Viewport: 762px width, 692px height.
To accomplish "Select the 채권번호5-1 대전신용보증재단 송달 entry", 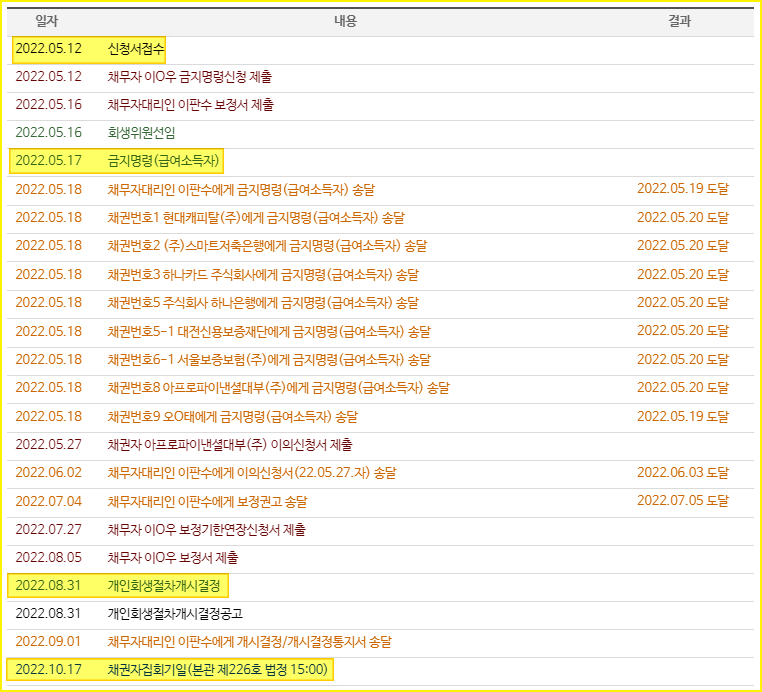I will click(x=269, y=331).
